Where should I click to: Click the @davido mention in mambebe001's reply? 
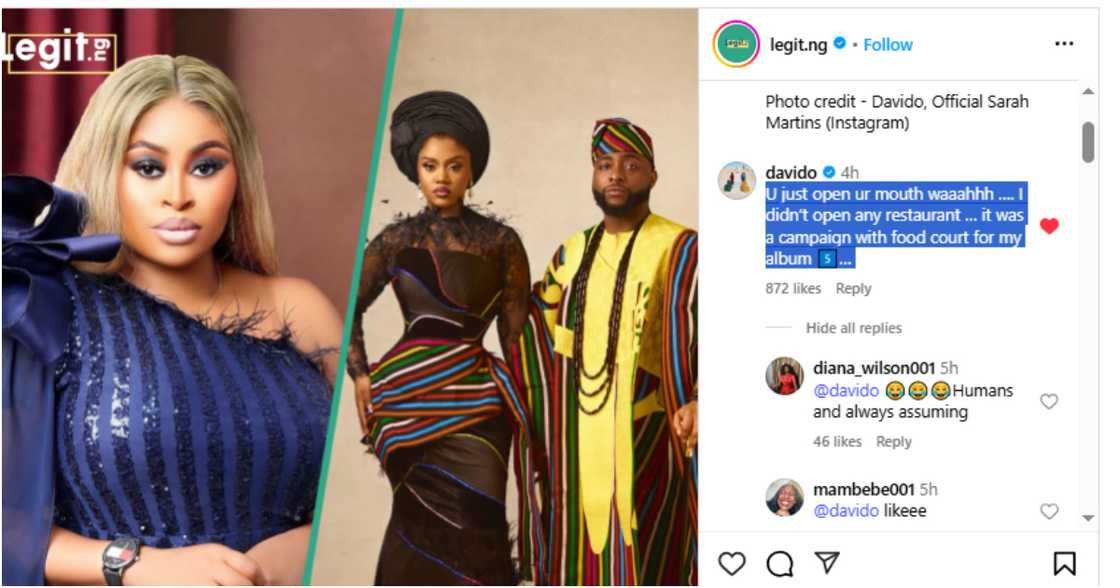tap(845, 511)
